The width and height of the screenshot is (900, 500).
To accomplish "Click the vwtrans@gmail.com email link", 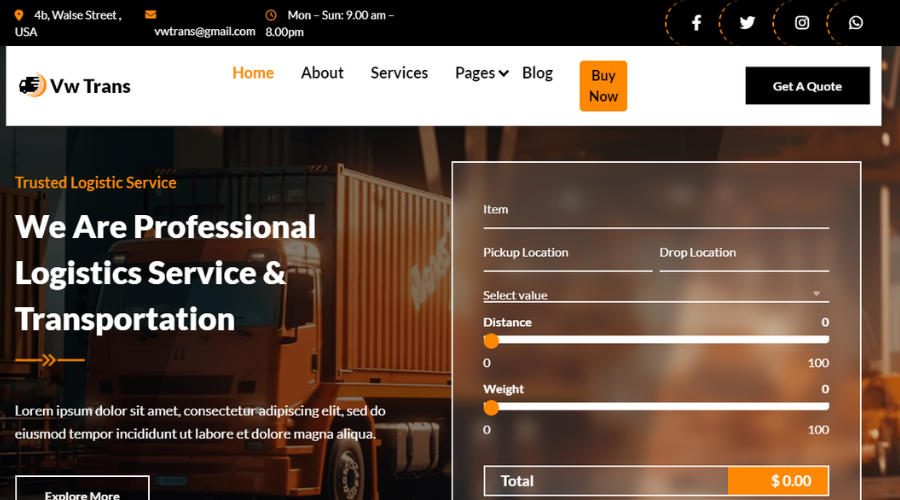I will pyautogui.click(x=204, y=32).
